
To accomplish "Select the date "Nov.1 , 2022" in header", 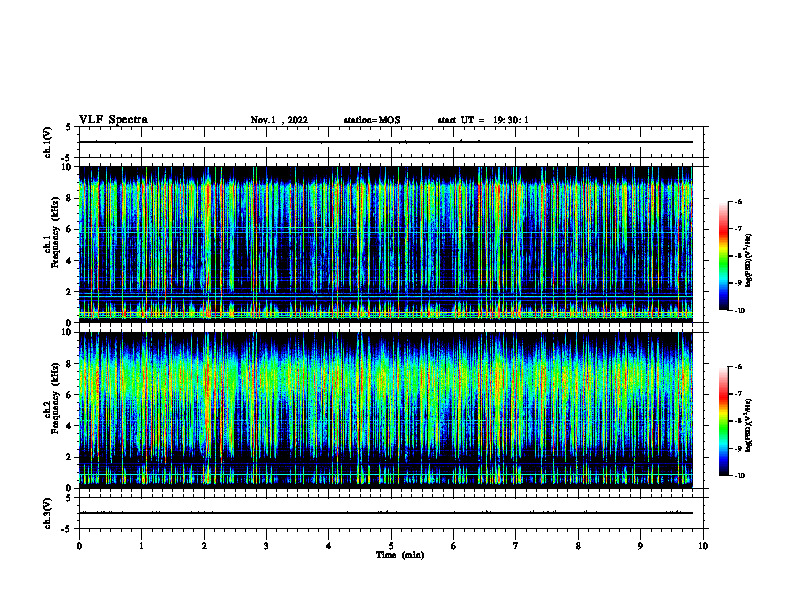I will point(279,120).
